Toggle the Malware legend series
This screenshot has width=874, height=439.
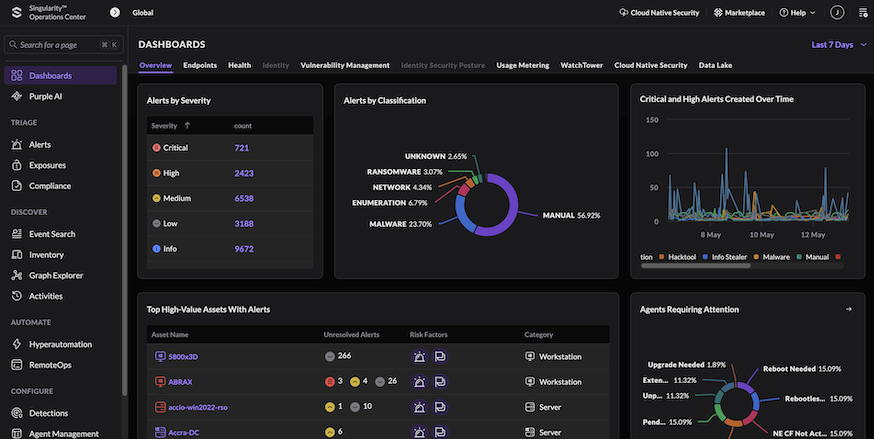point(771,257)
